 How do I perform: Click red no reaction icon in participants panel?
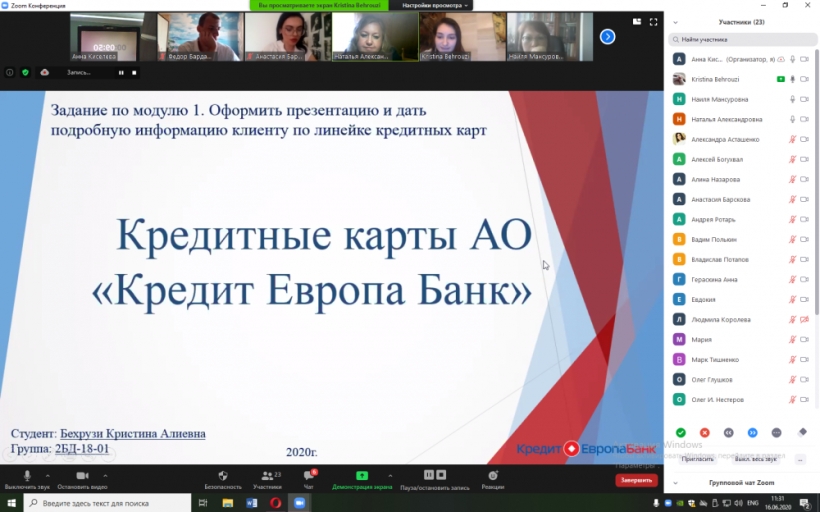tap(704, 433)
